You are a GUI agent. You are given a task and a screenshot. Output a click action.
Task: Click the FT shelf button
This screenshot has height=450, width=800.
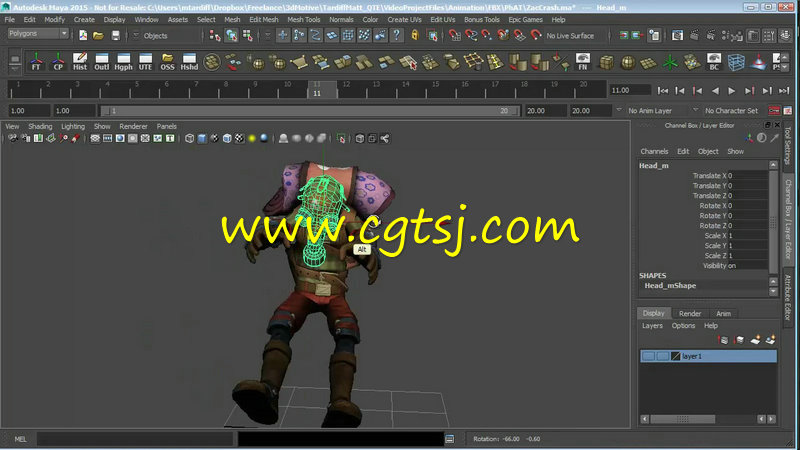point(36,62)
